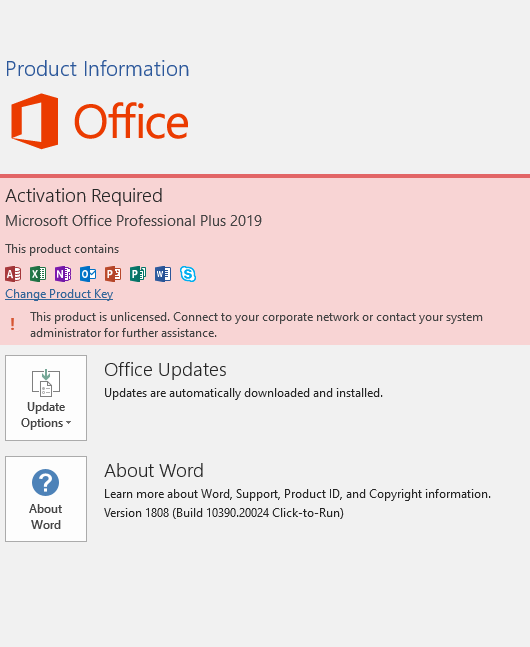Click the red exclamation warning icon
Screen dimensions: 530x647
[12, 324]
